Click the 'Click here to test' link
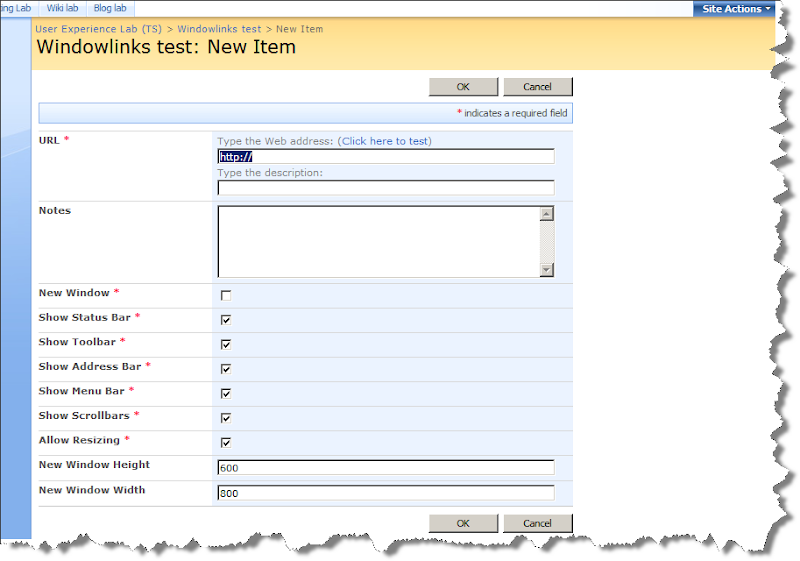This screenshot has height=561, width=800. click(x=385, y=141)
